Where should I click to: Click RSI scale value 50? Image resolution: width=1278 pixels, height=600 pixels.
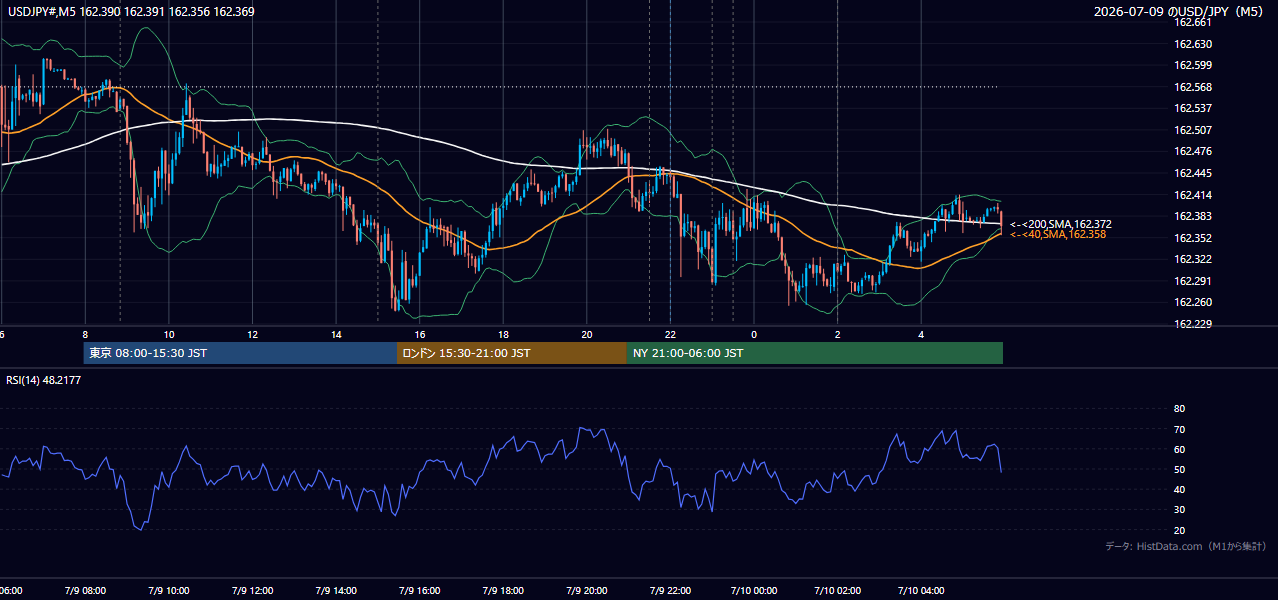pos(1179,469)
